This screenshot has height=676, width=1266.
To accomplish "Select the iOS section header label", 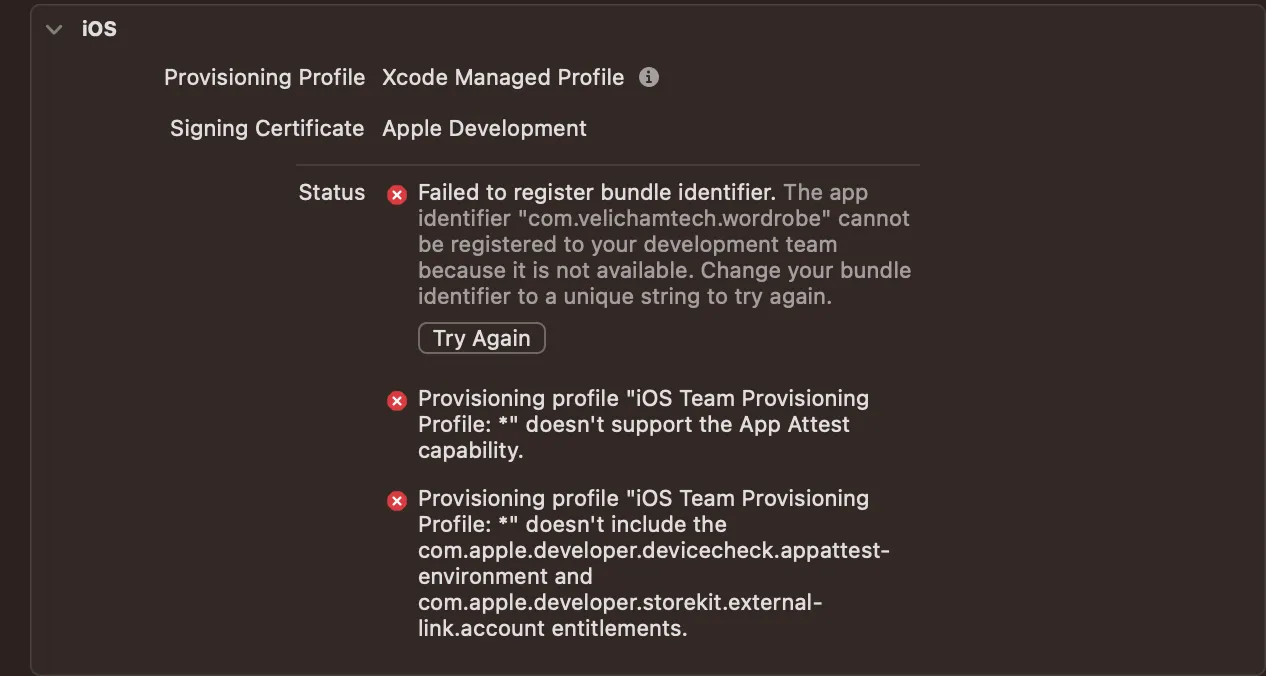I will tap(99, 29).
